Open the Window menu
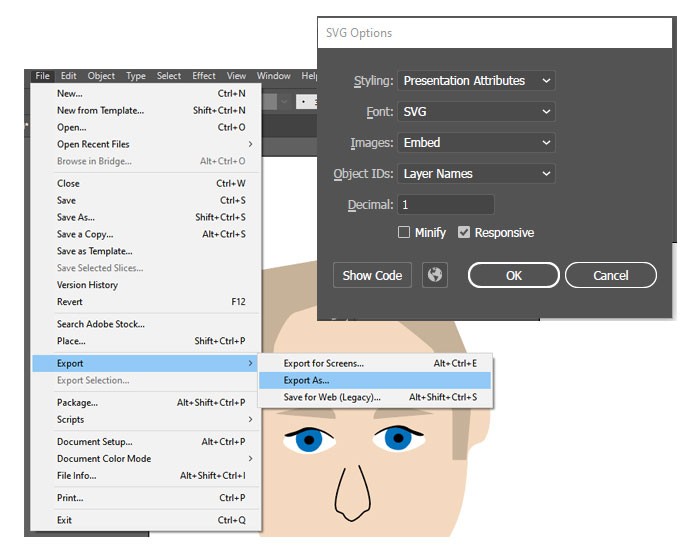The width and height of the screenshot is (689, 557). coord(274,76)
